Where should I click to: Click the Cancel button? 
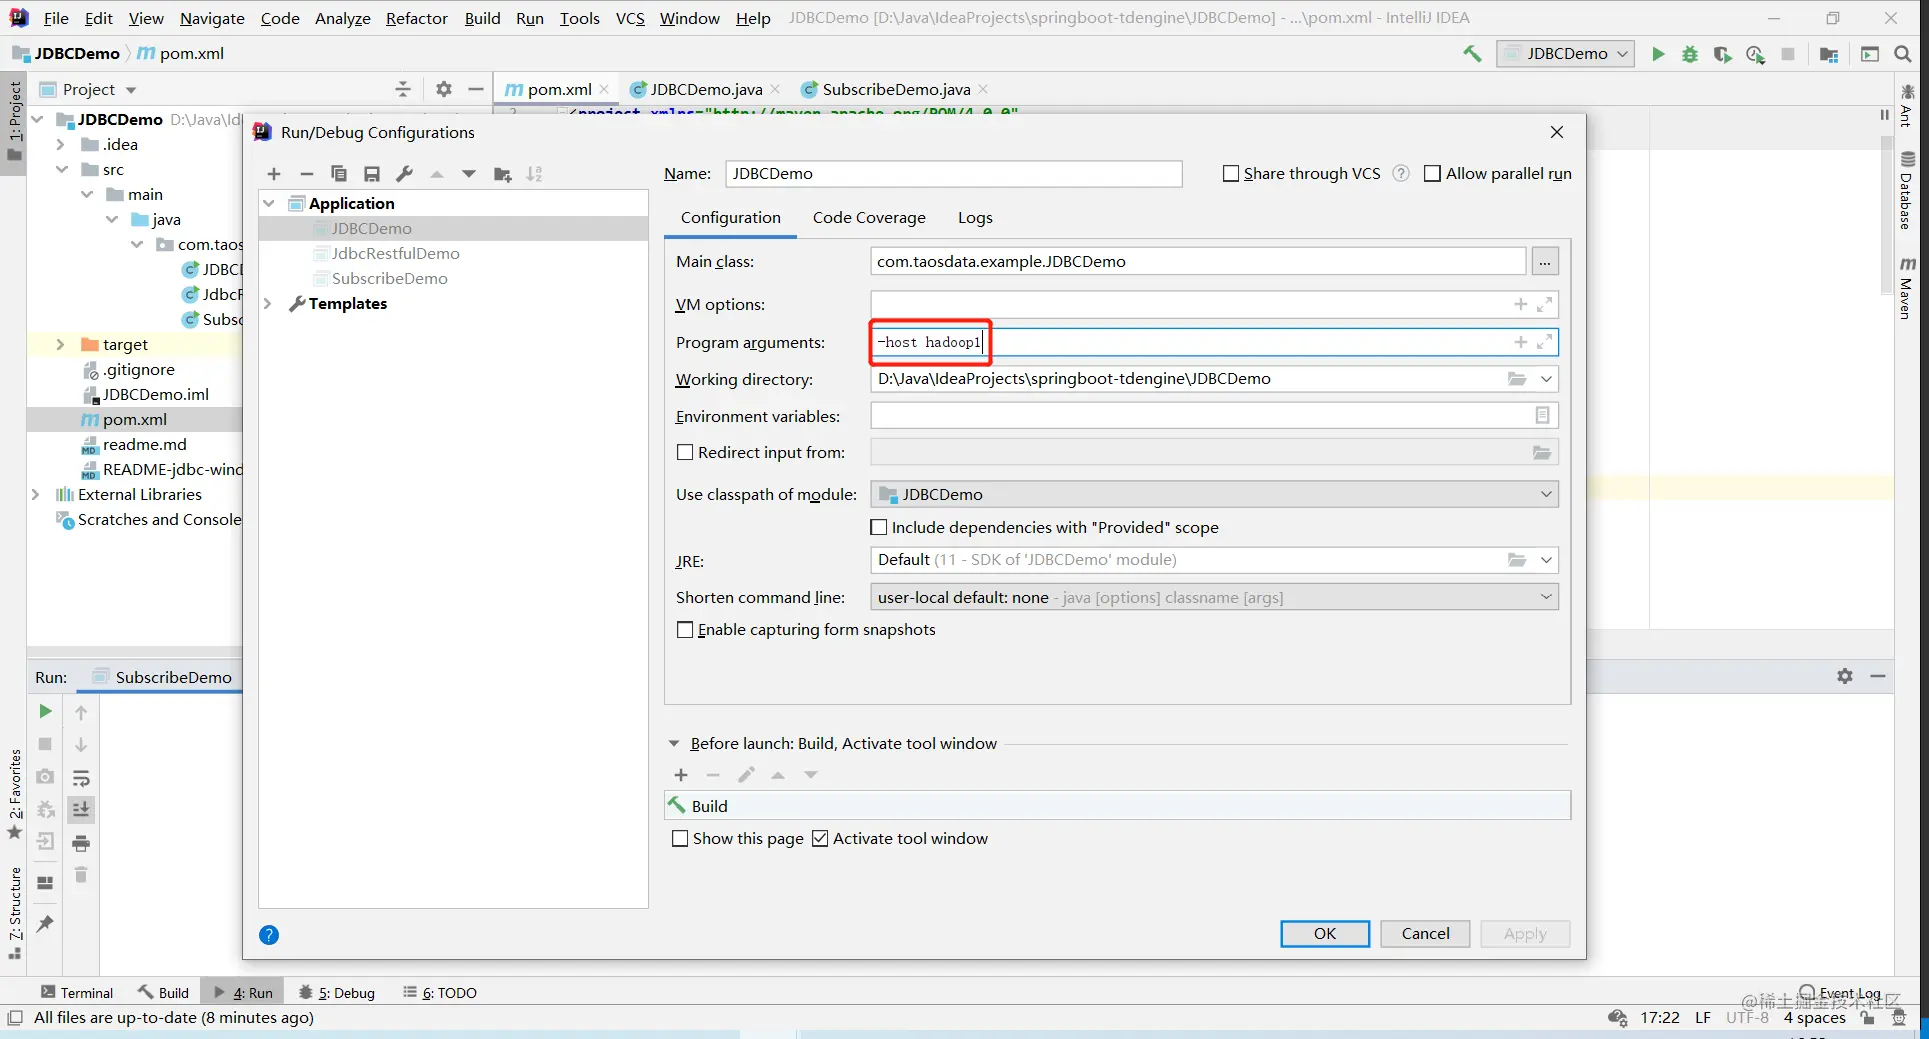1425,934
